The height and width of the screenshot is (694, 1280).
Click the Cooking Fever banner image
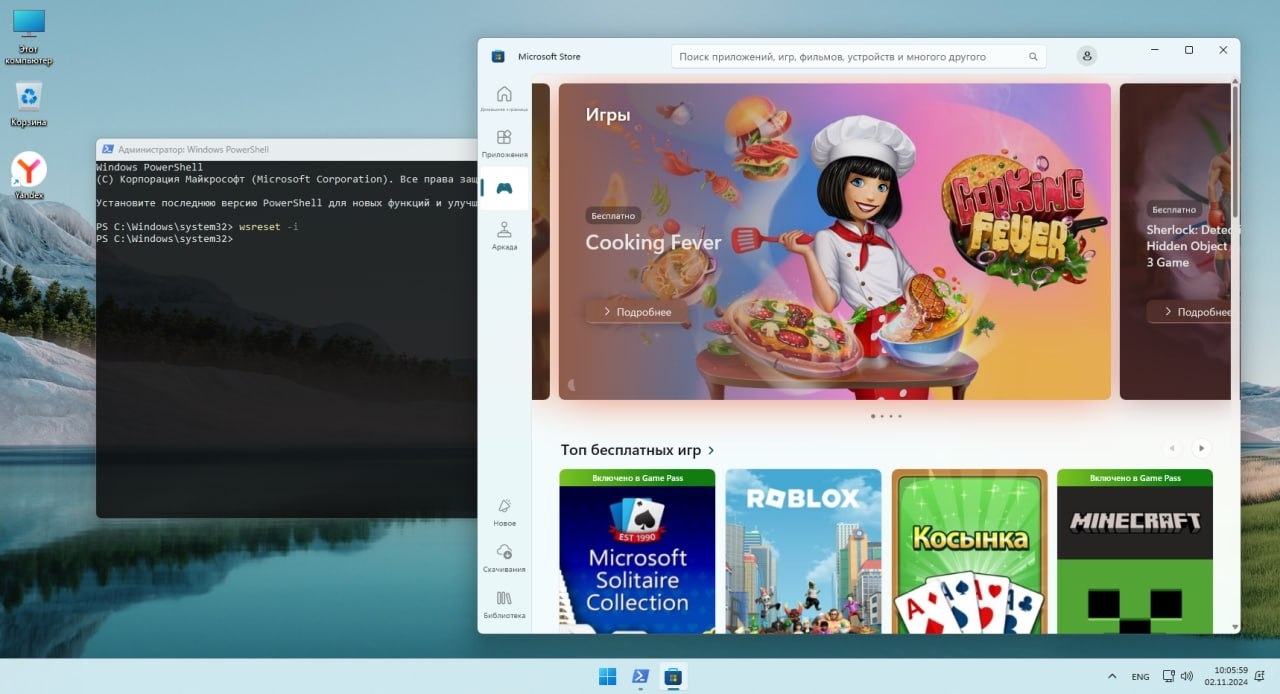834,241
